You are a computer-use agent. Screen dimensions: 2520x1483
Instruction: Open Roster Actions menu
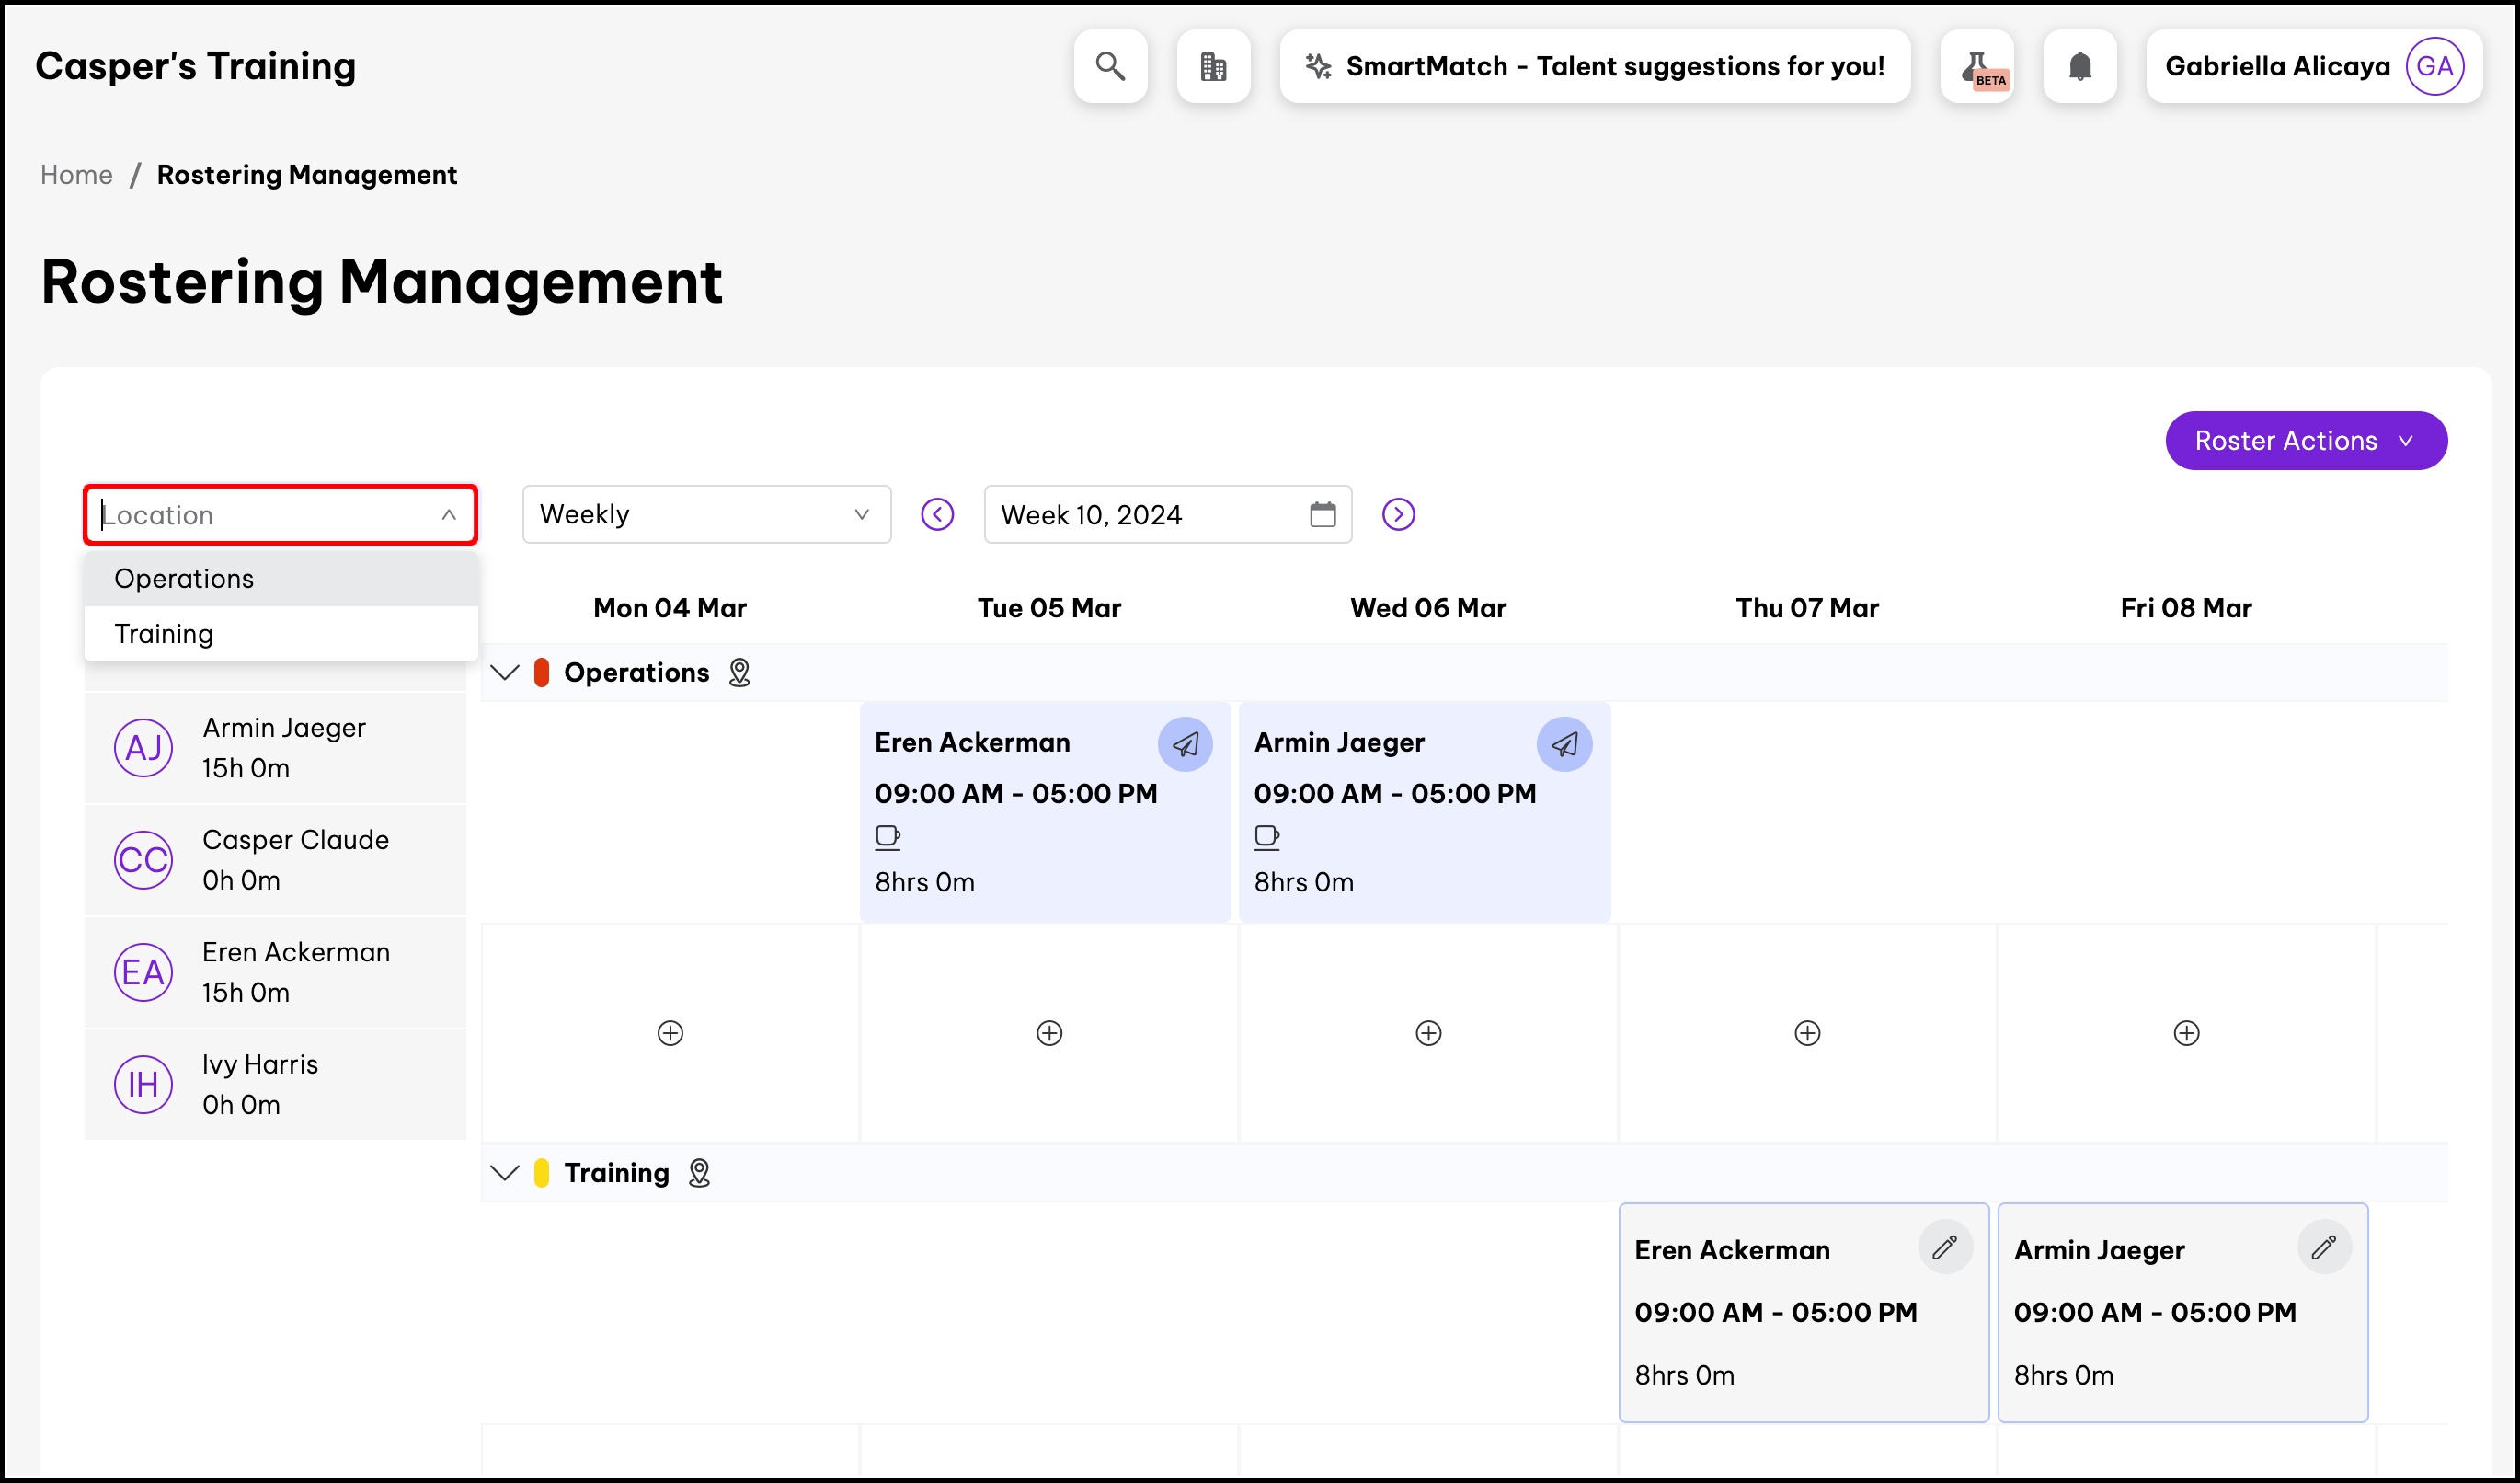coord(2305,441)
